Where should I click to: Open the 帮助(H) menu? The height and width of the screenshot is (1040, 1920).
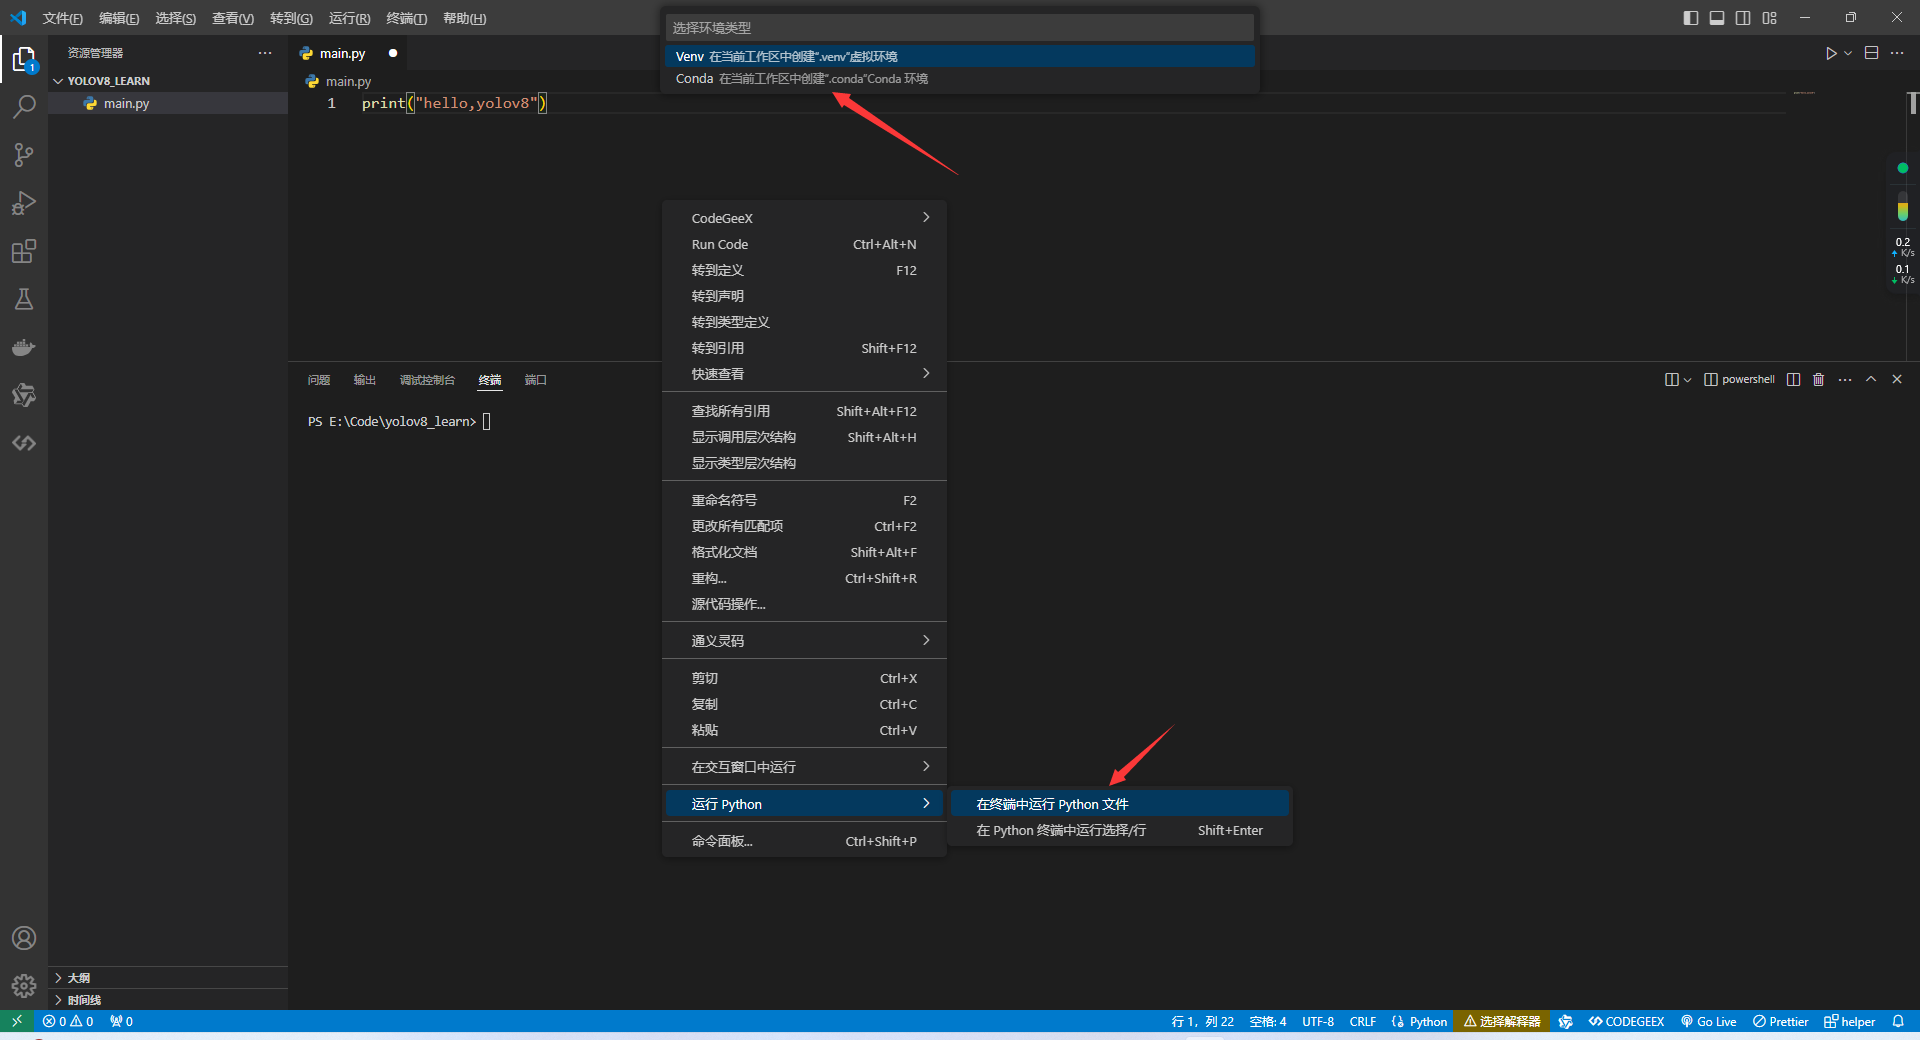point(464,18)
